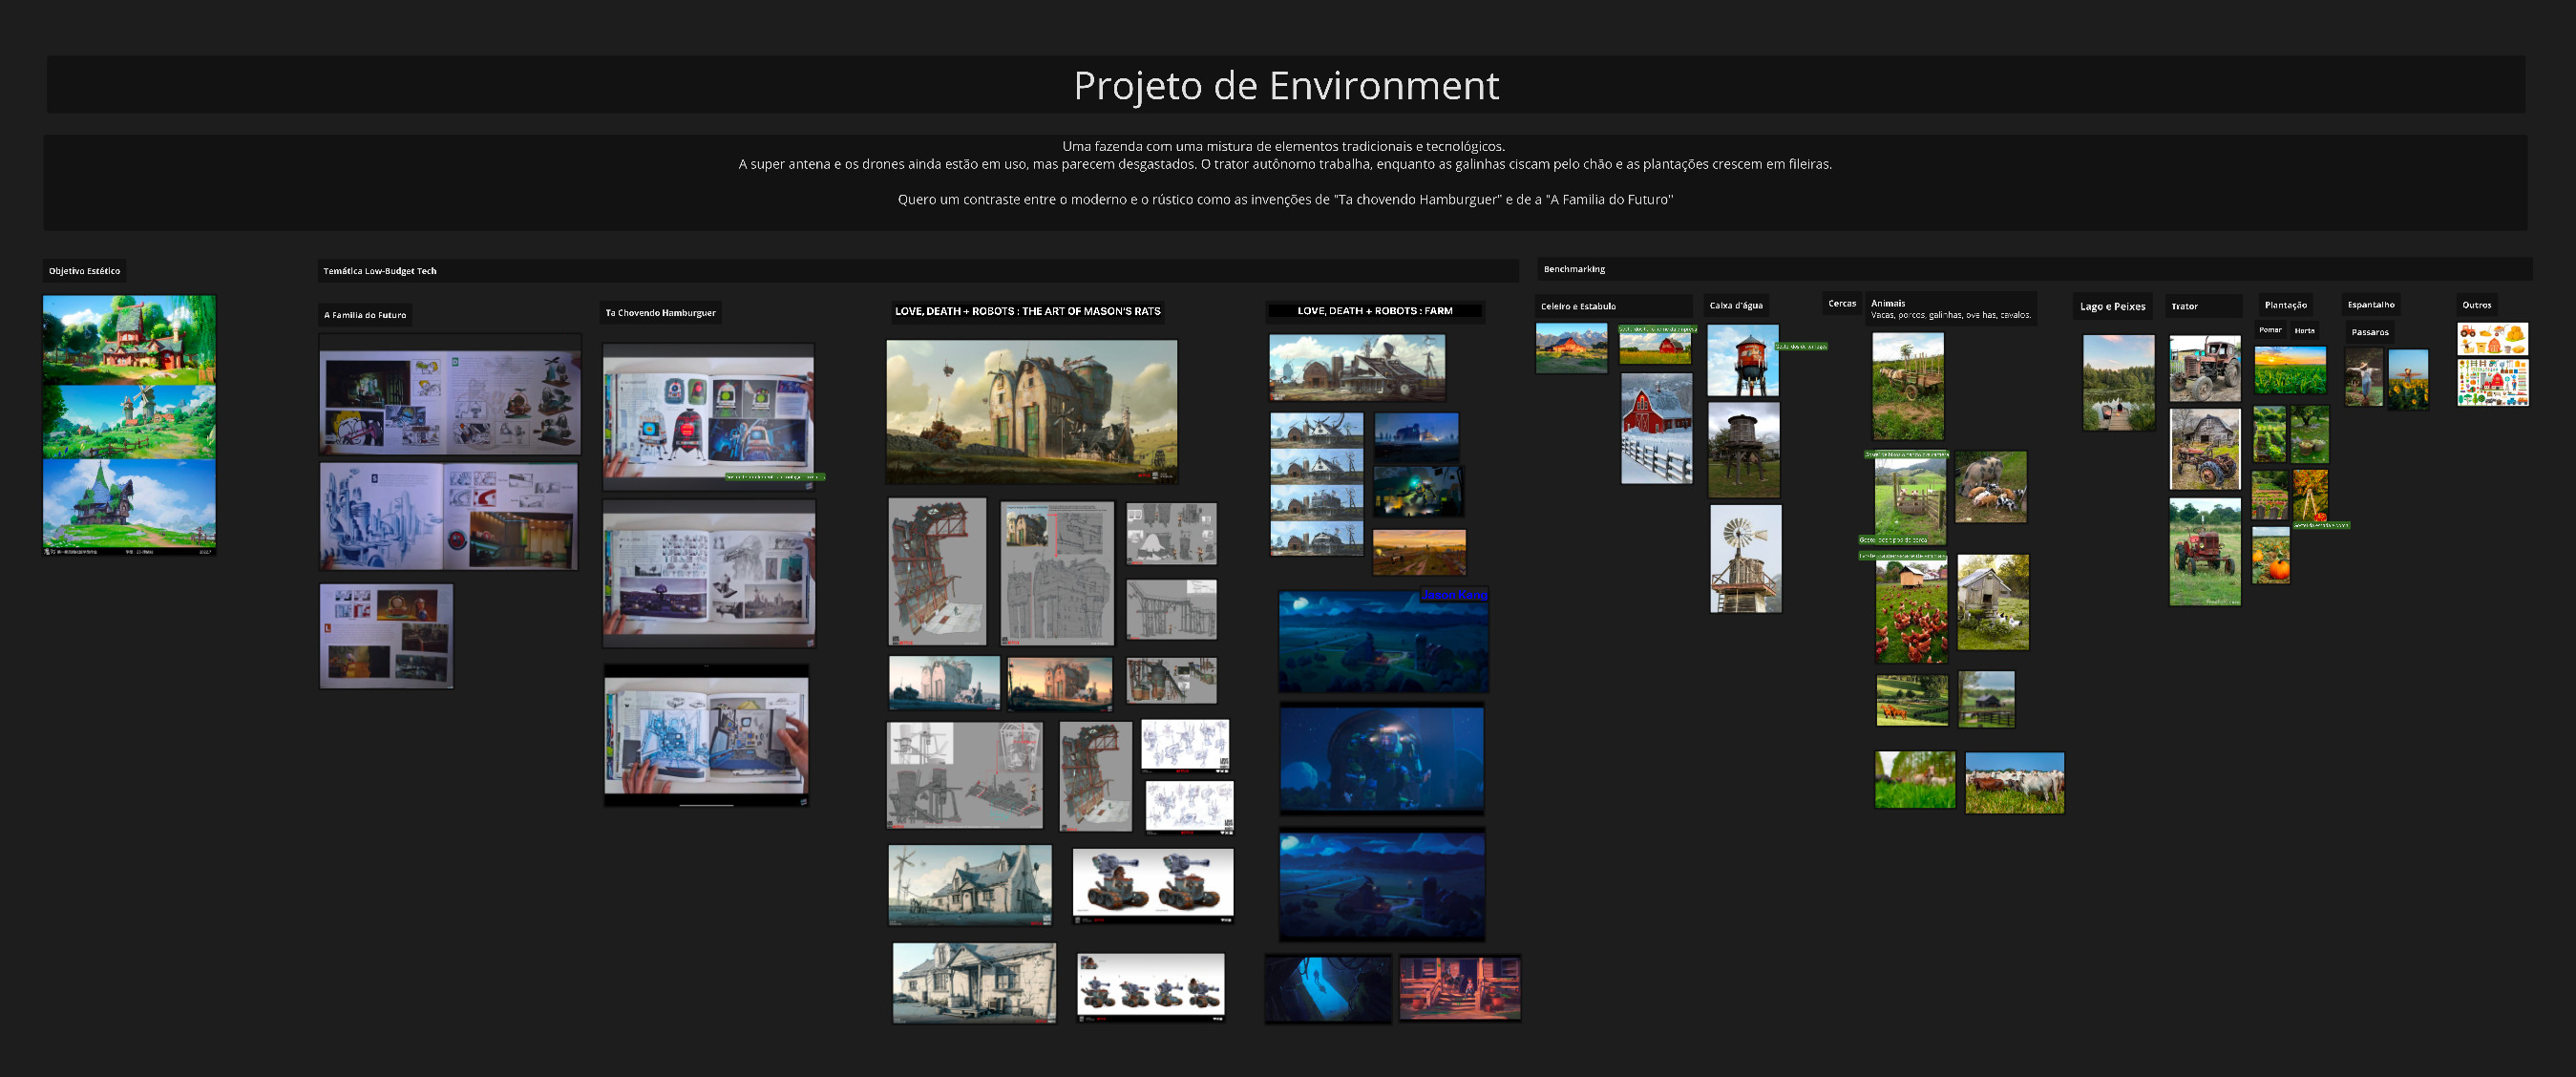Select the bottom grey farmhouse porch image
2576x1077 pixels.
(x=974, y=982)
